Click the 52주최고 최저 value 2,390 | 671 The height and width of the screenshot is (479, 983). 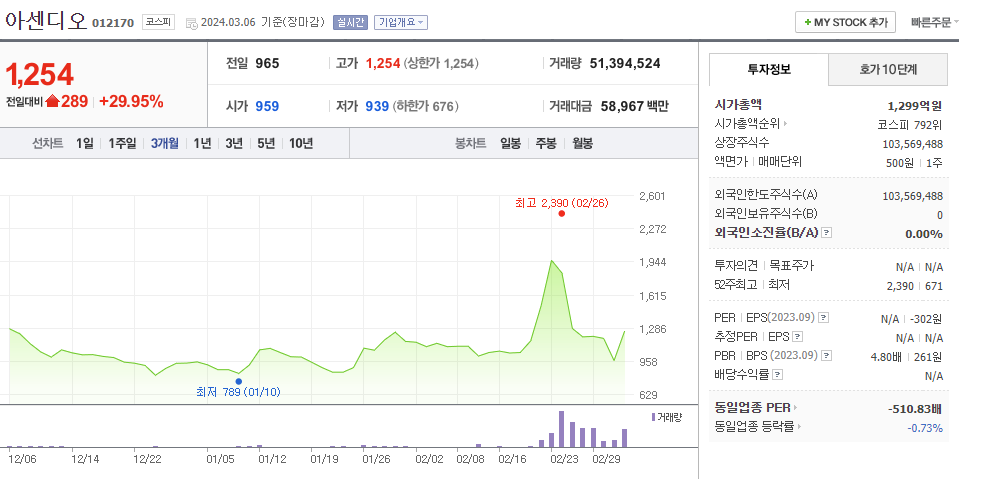pyautogui.click(x=915, y=286)
